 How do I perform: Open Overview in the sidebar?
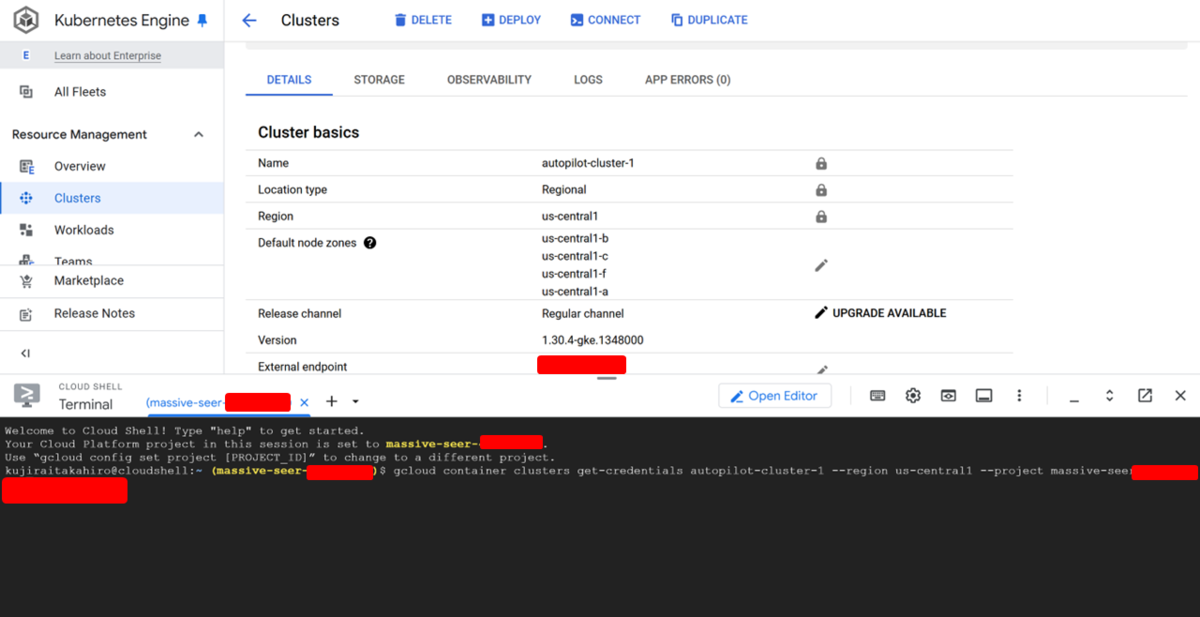click(x=80, y=166)
